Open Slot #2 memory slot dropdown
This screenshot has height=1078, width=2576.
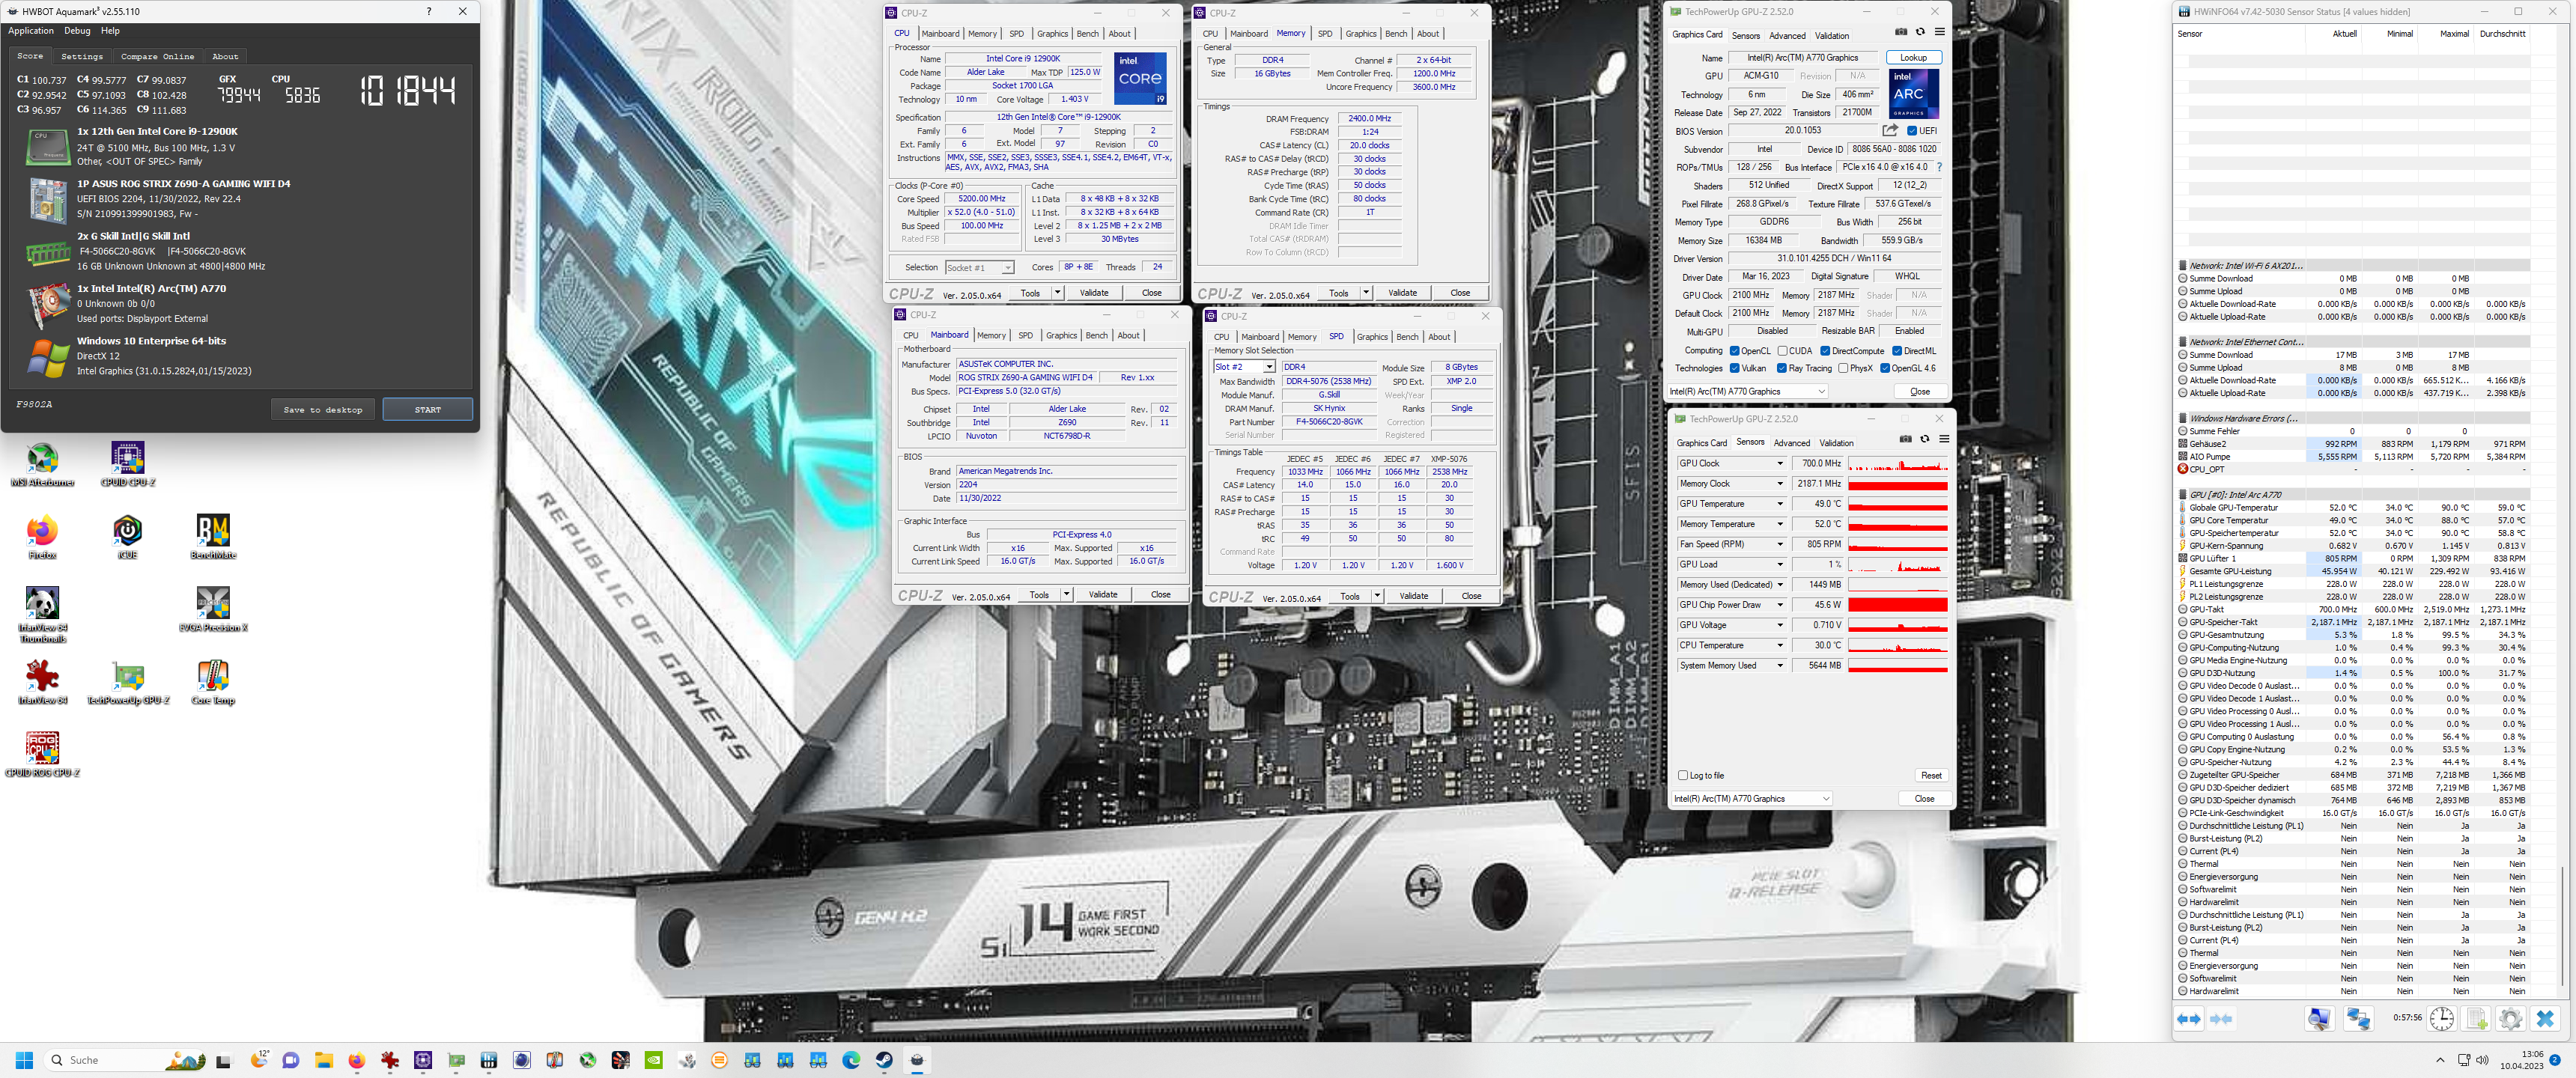tap(1245, 367)
